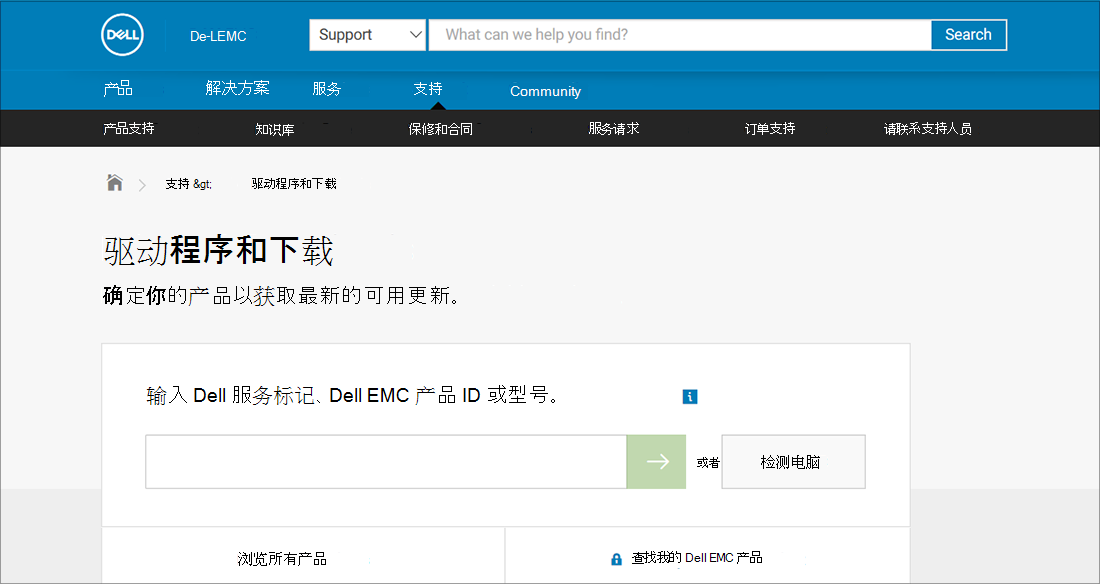1100x584 pixels.
Task: Open the 服务 menu
Action: click(x=327, y=88)
